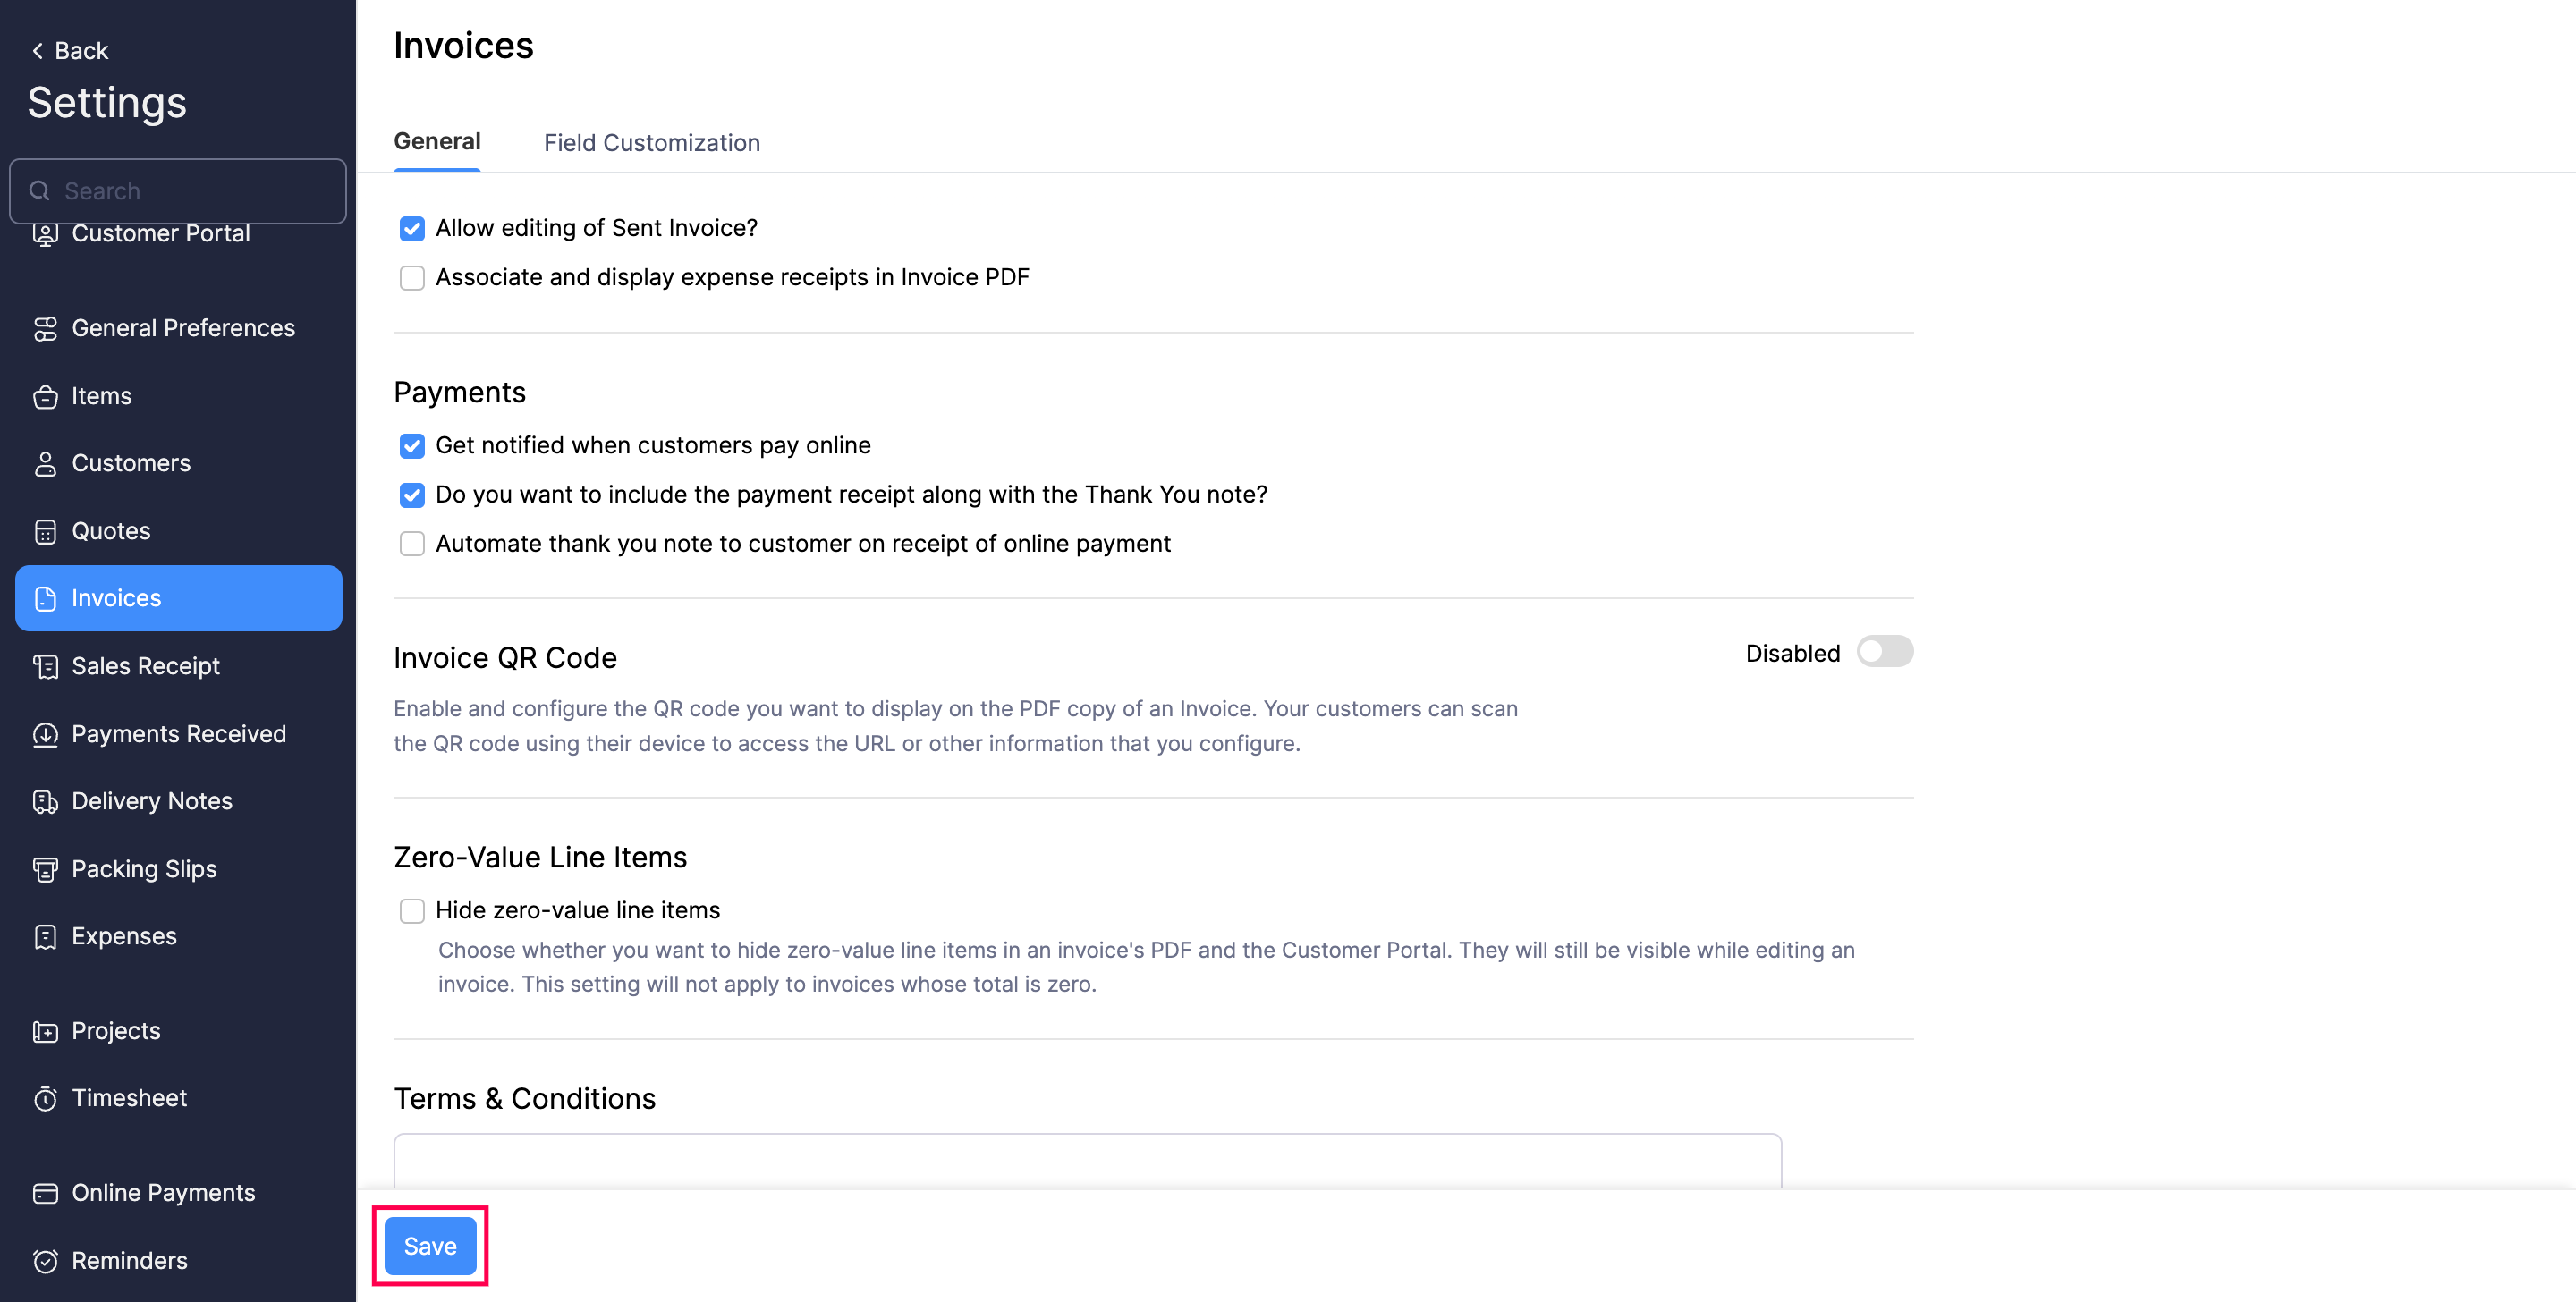Click the Reminders alarm icon
Image resolution: width=2576 pixels, height=1302 pixels.
coord(45,1261)
